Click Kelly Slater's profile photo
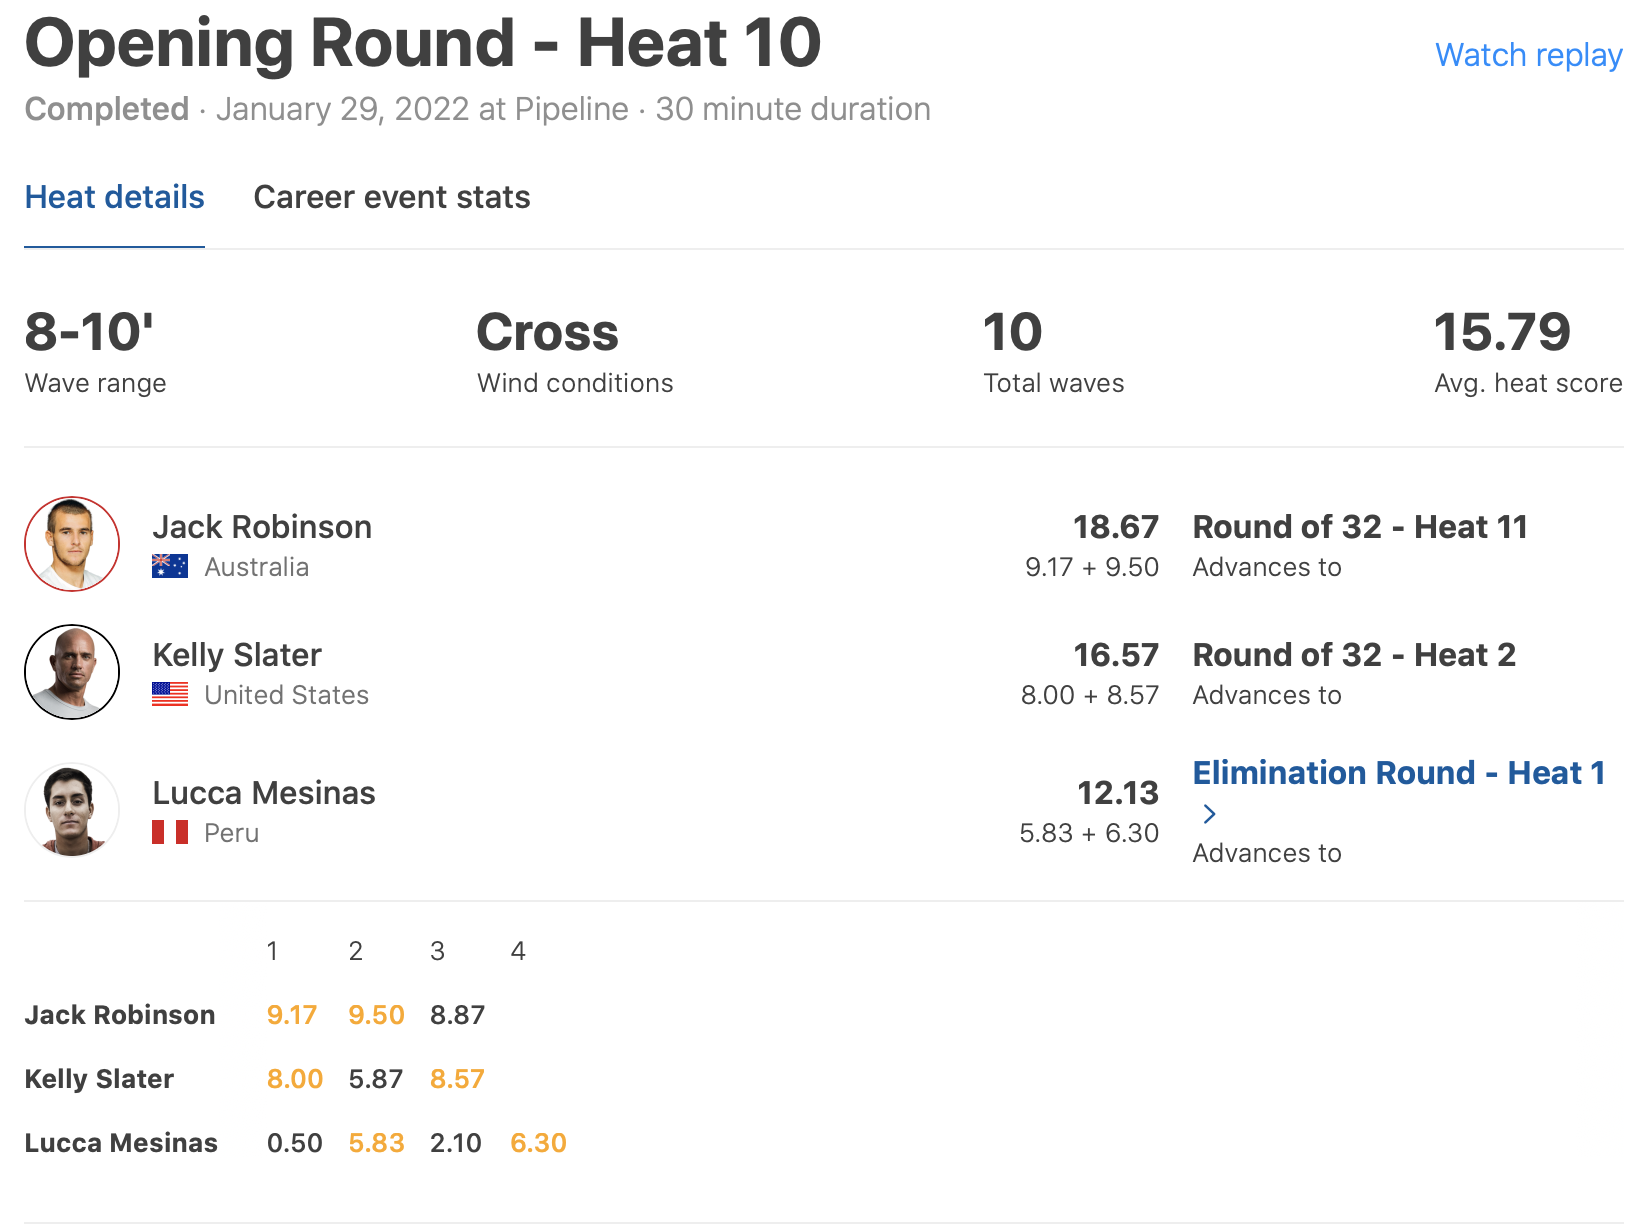 [72, 672]
